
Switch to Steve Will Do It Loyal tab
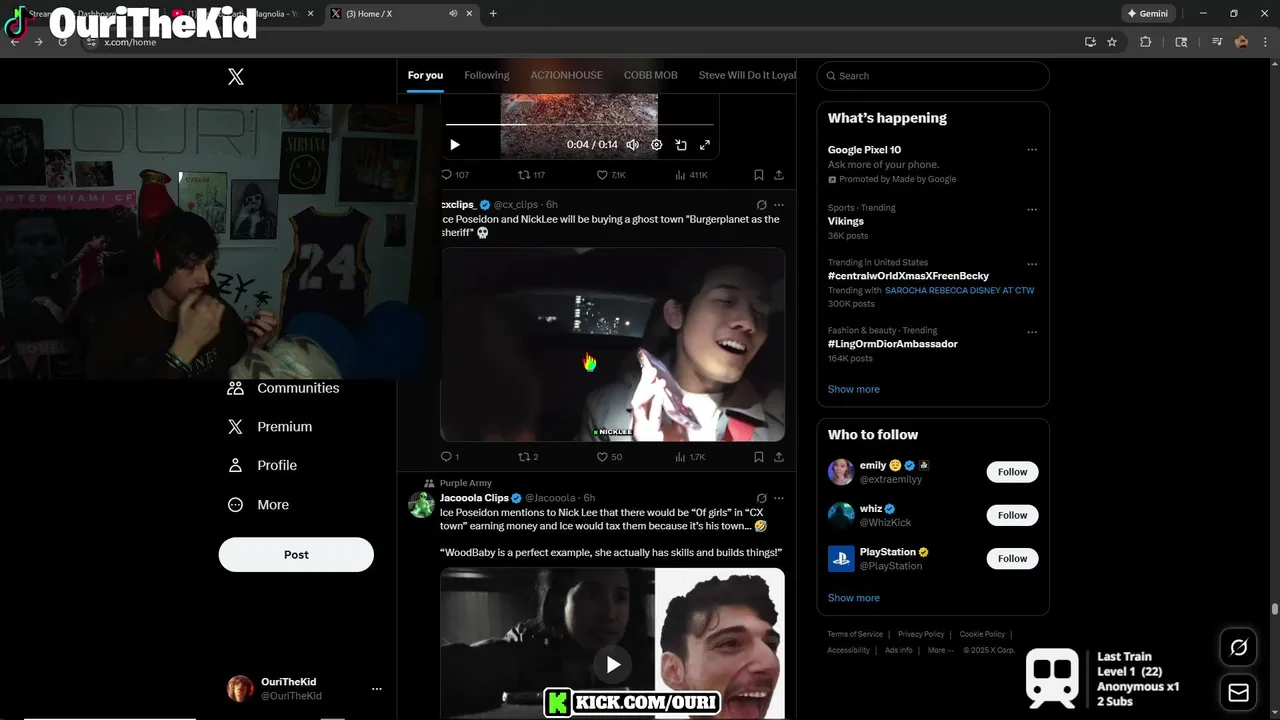pyautogui.click(x=747, y=76)
